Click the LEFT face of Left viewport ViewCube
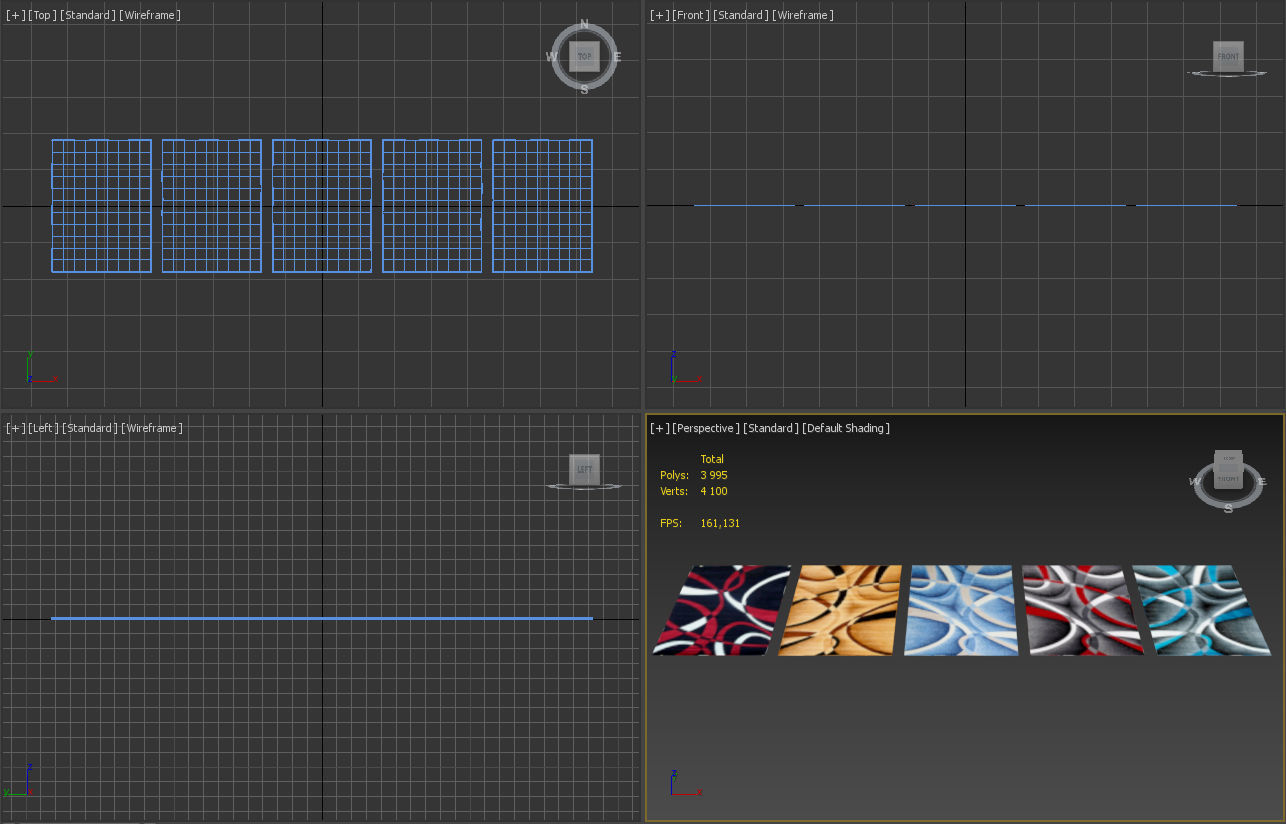Screen dimensions: 1286x824 click(584, 469)
